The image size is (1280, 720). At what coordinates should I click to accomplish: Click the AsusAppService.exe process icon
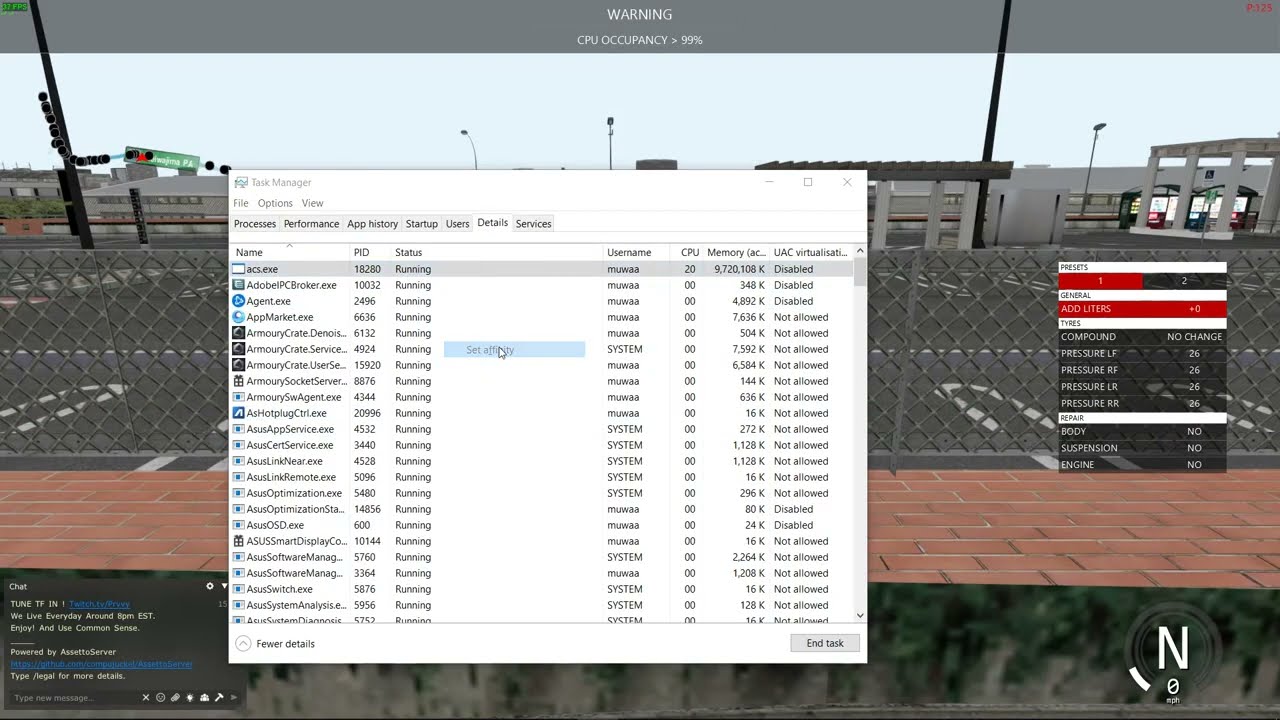pyautogui.click(x=239, y=429)
